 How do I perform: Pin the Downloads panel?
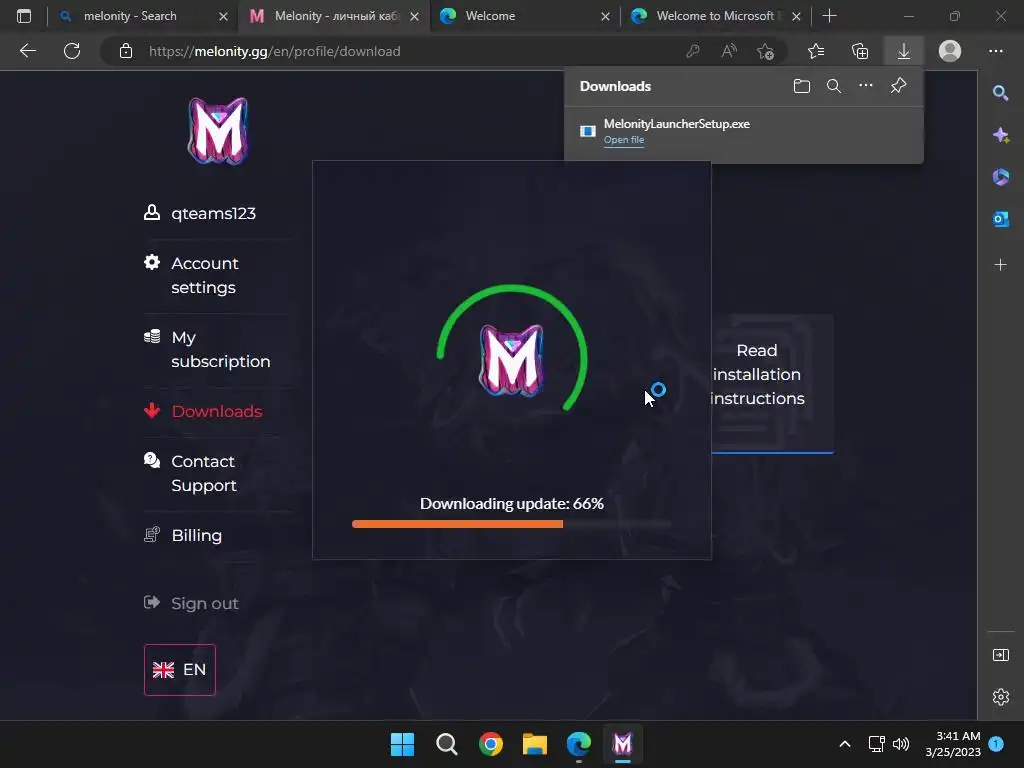(x=899, y=86)
